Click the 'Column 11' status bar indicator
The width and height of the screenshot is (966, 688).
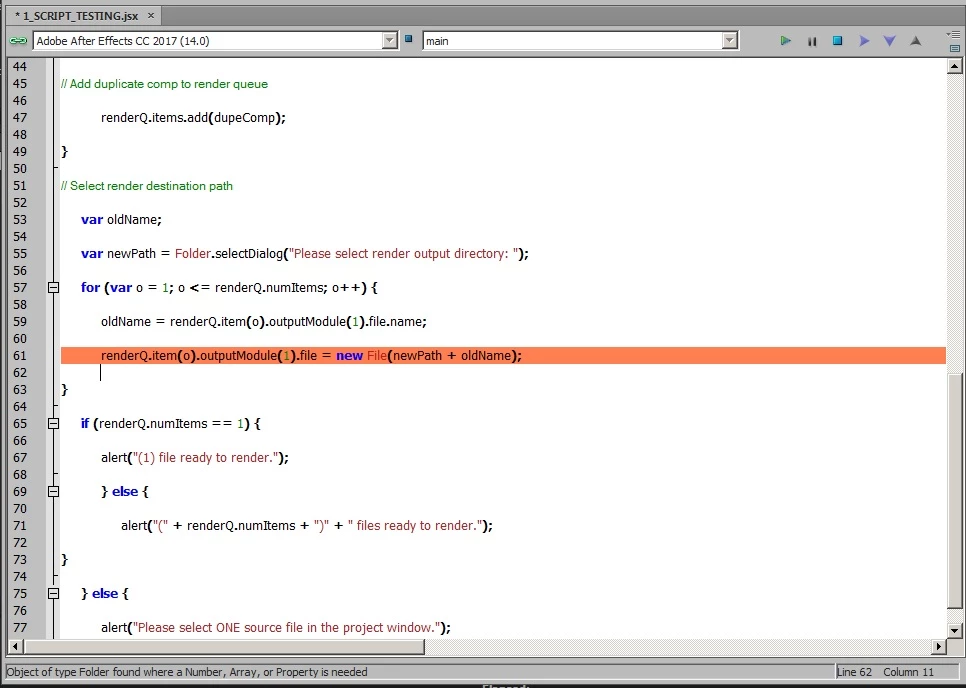[x=909, y=672]
